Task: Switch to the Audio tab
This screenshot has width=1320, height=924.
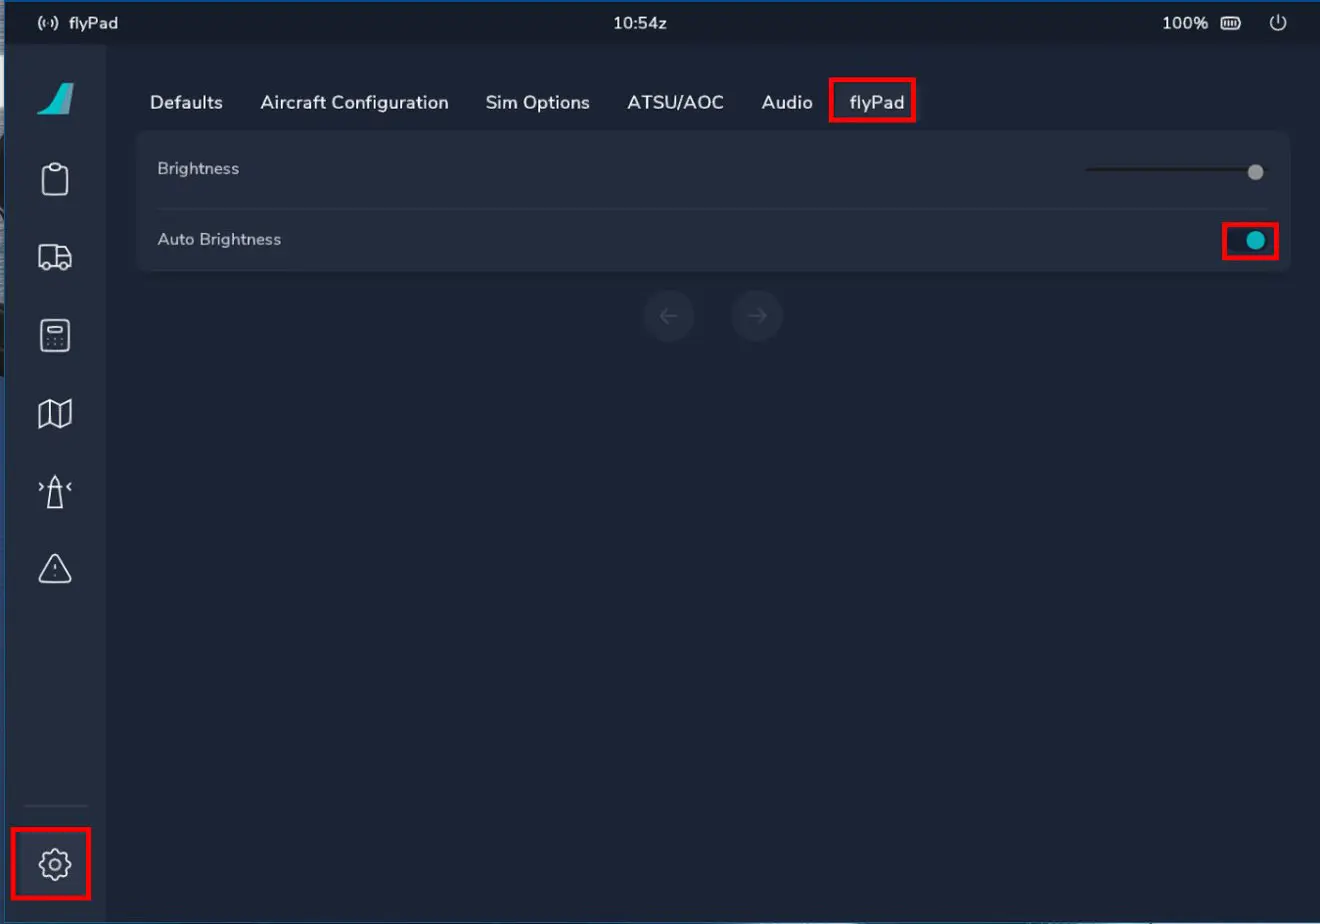Action: click(787, 102)
